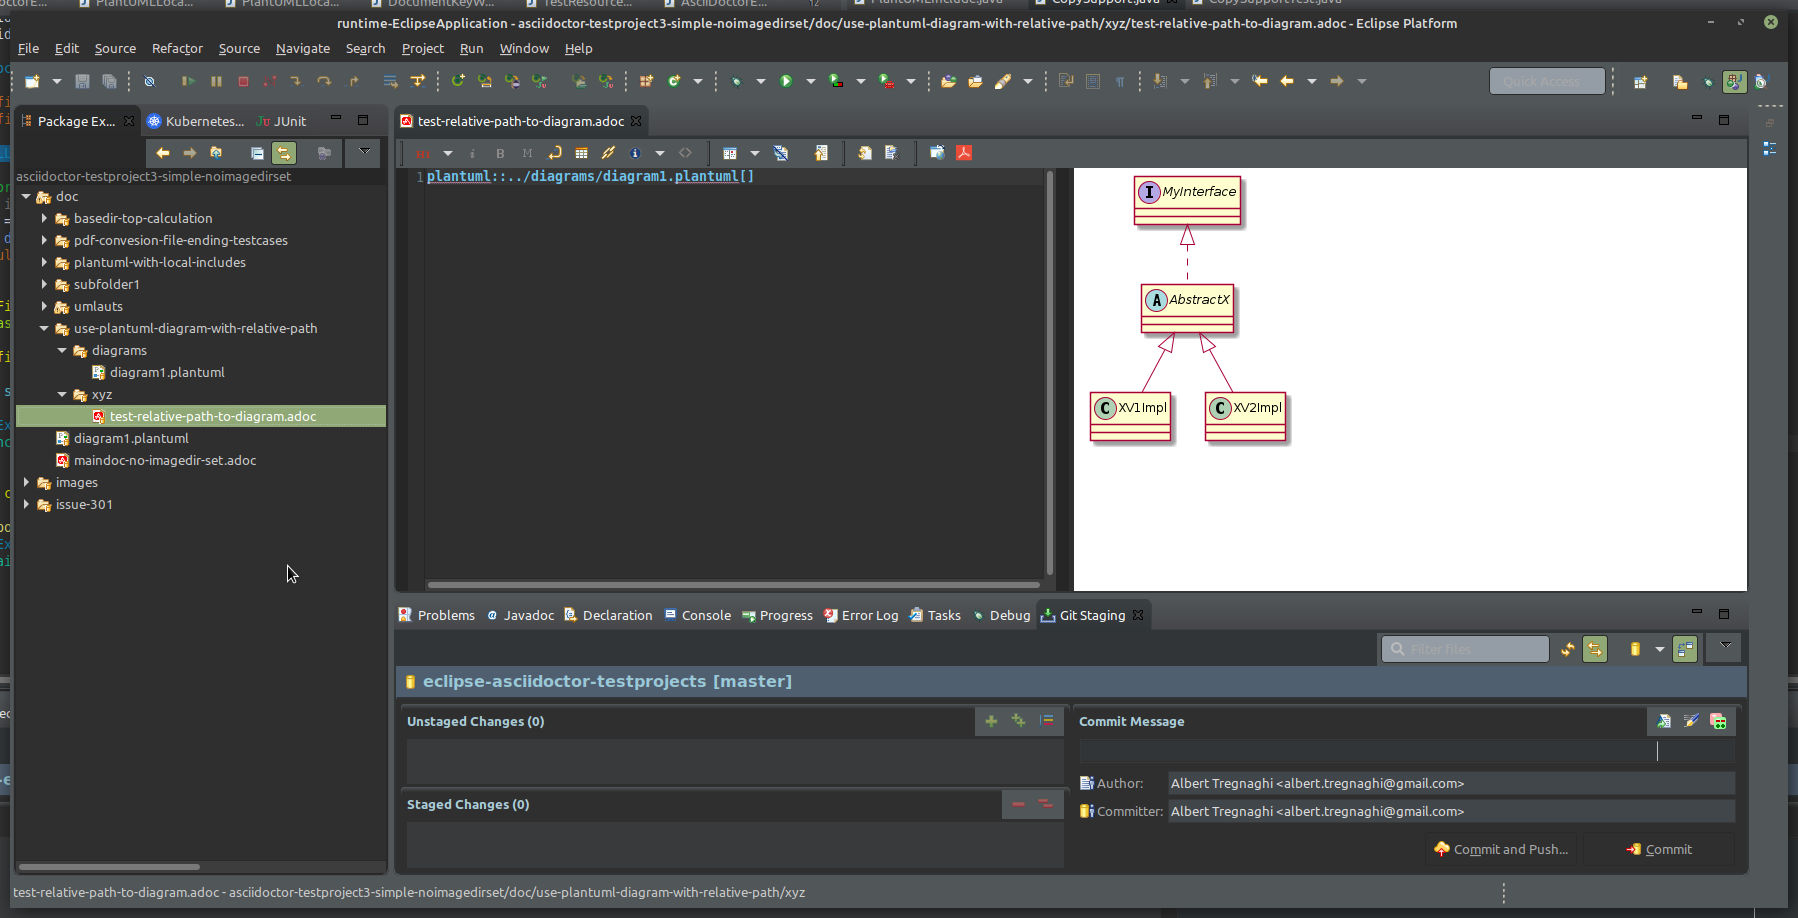Click the Save icon in main toolbar
1798x918 pixels.
point(83,81)
